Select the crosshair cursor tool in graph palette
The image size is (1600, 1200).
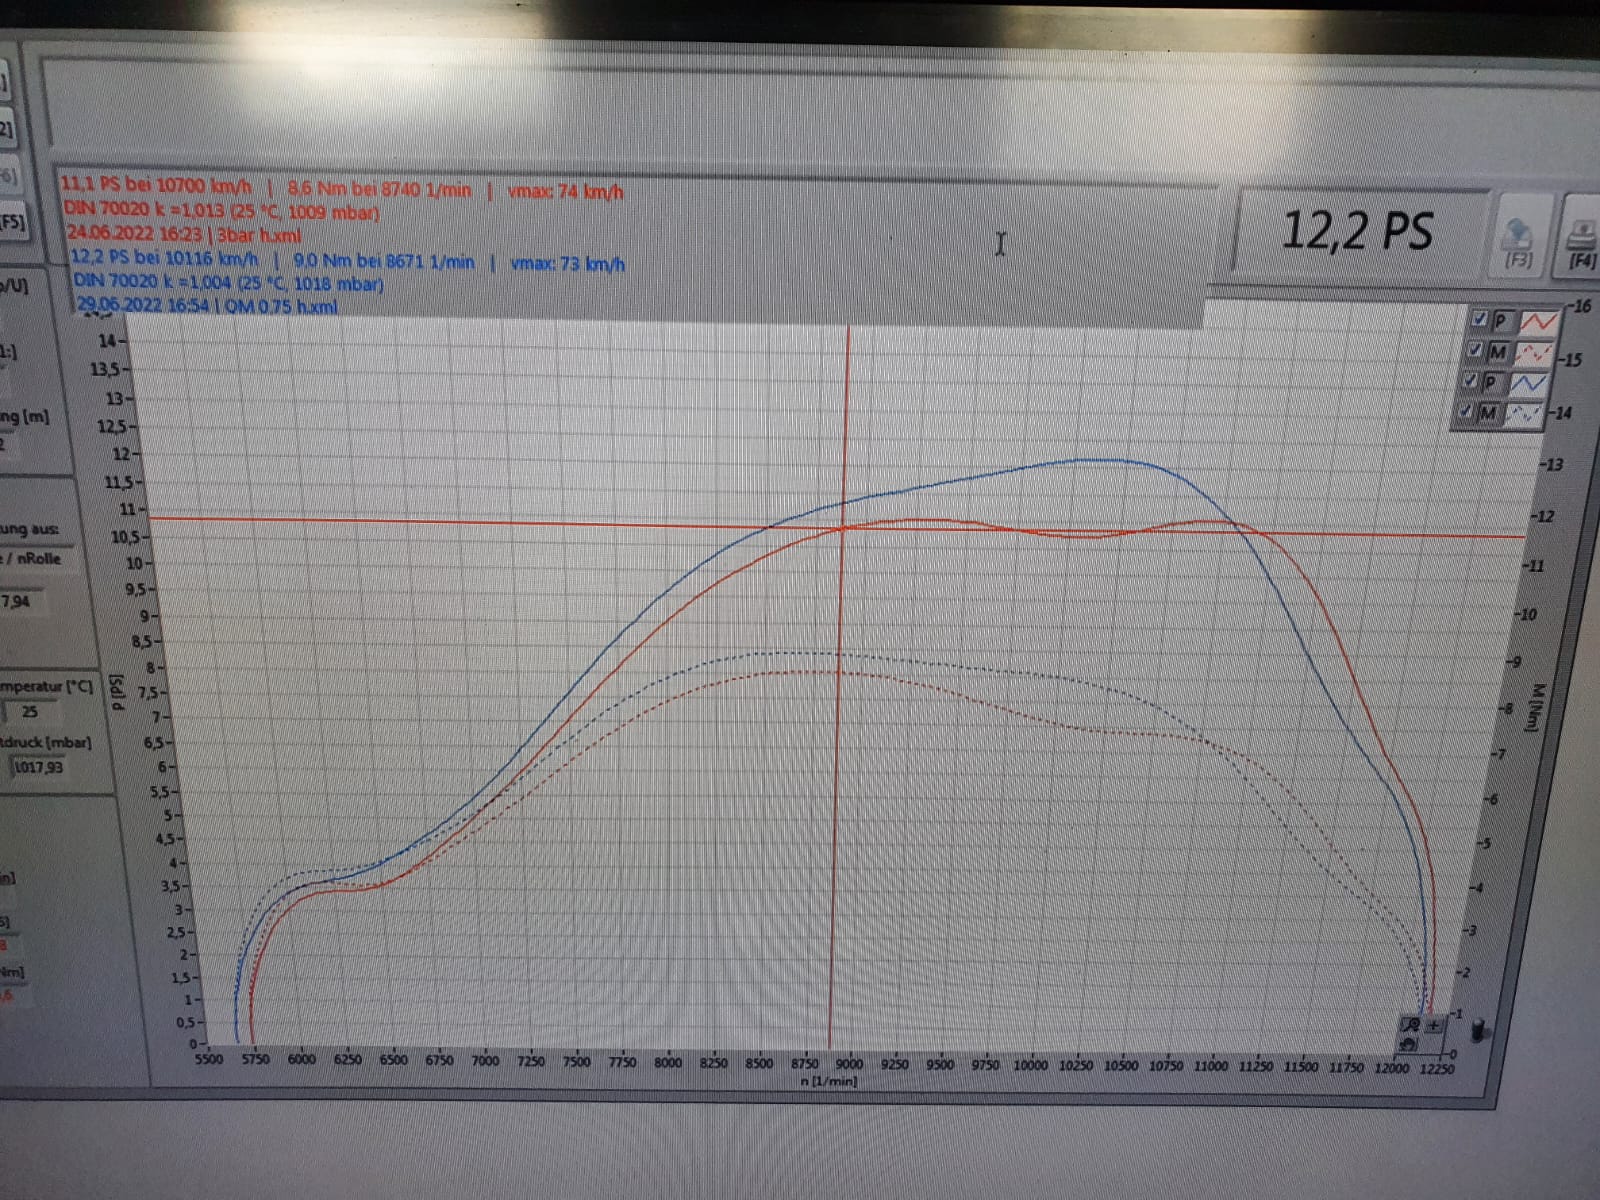pos(1434,1025)
